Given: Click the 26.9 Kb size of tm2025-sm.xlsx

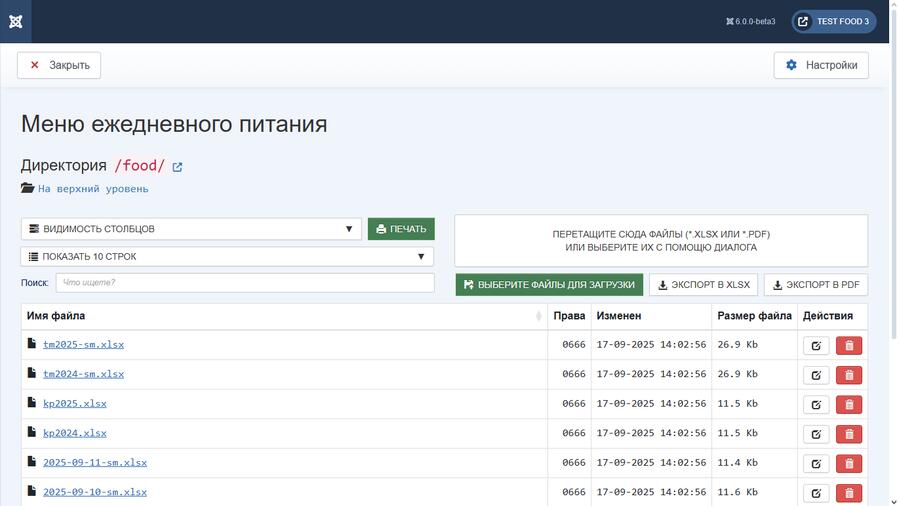Looking at the screenshot, I should pyautogui.click(x=737, y=344).
